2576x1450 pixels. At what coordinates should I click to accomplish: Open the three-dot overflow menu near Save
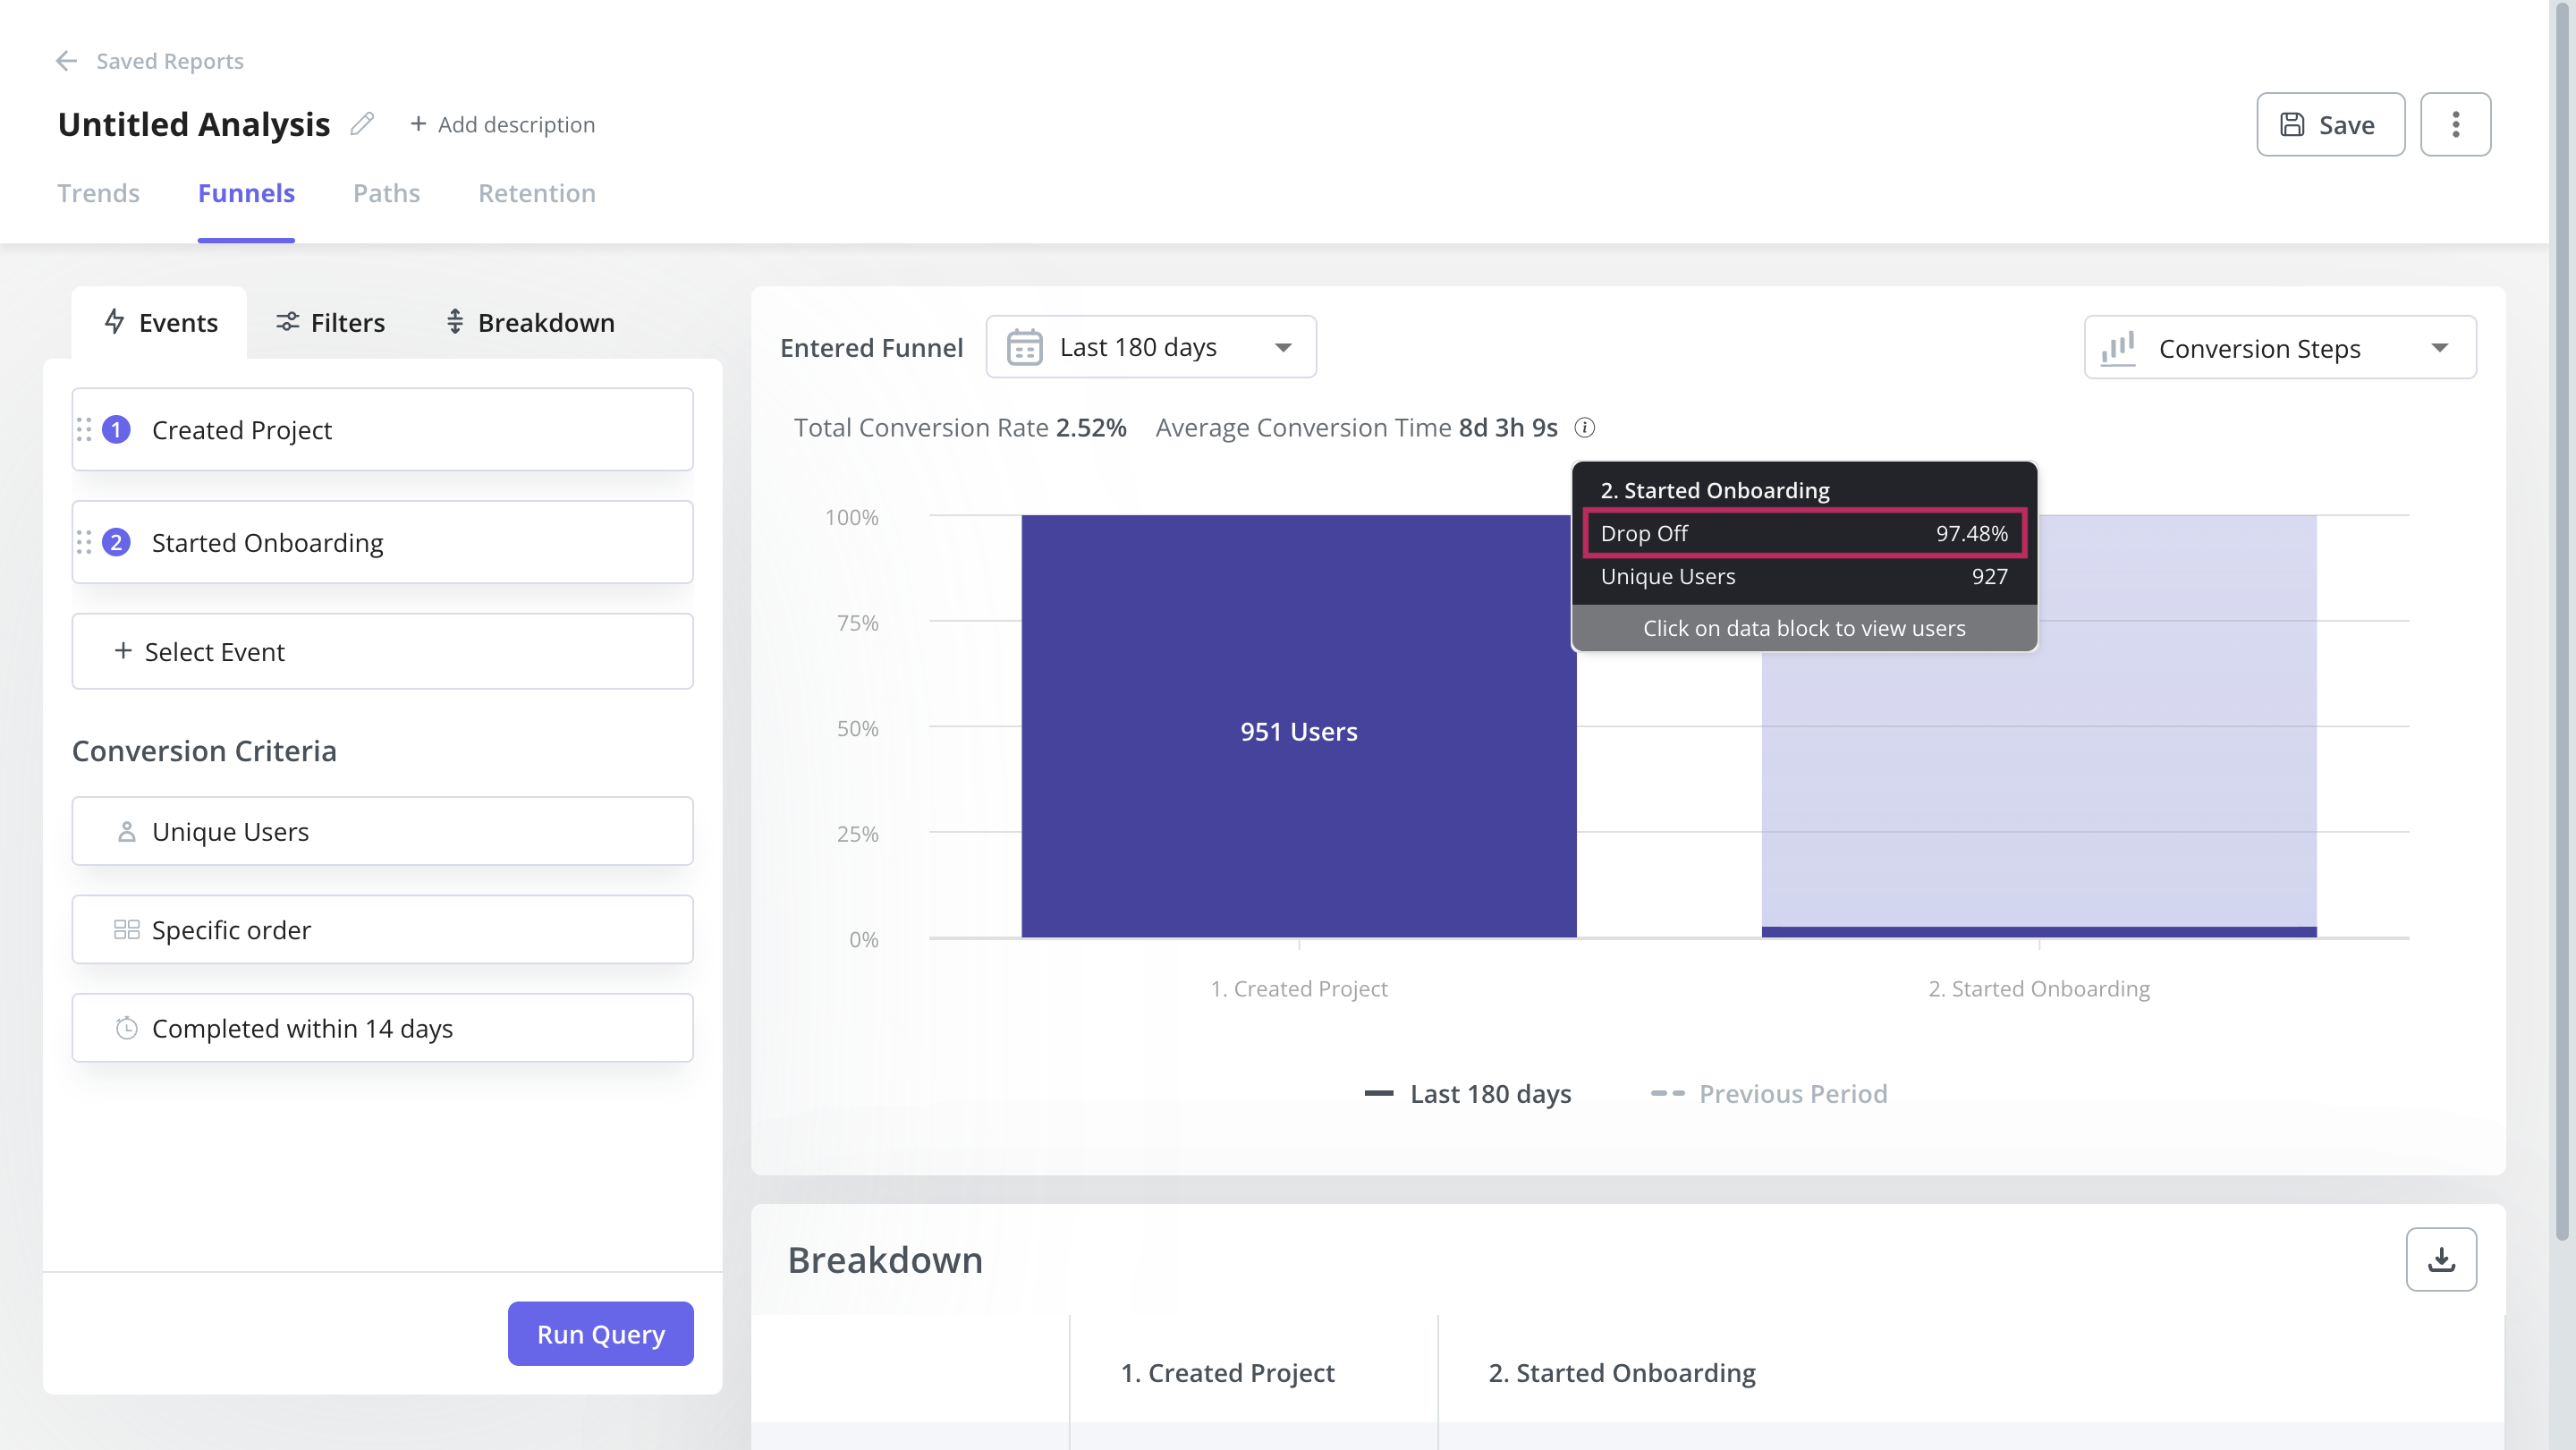(x=2455, y=124)
